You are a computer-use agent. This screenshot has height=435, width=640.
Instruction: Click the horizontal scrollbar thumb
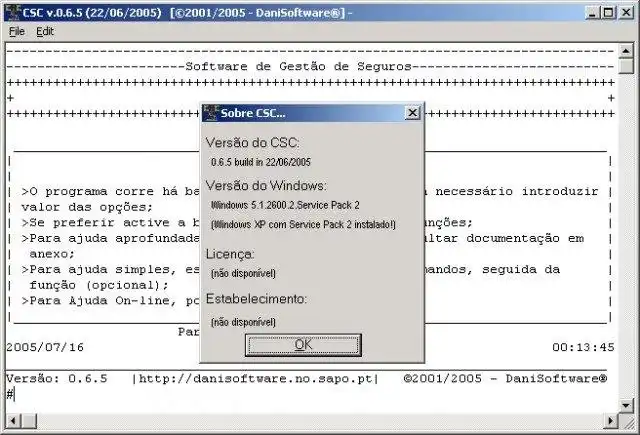coord(29,420)
